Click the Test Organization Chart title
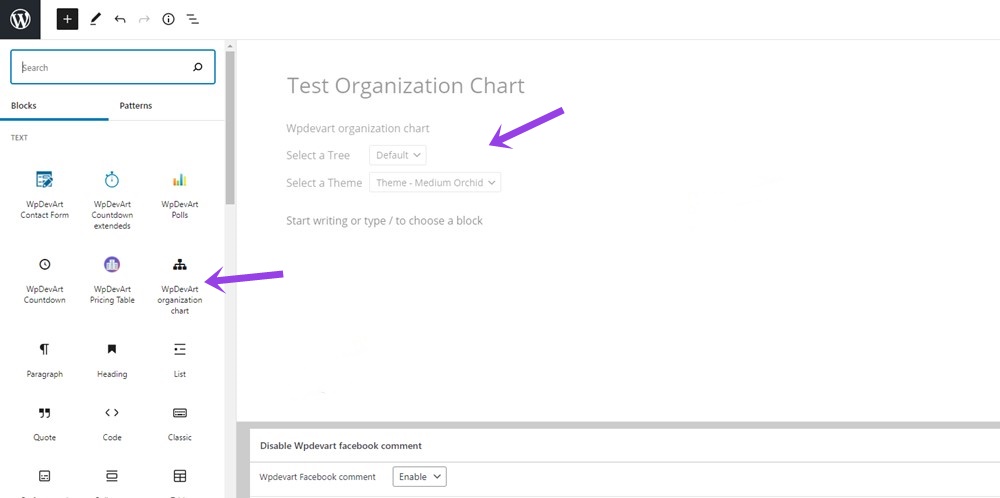 pos(405,86)
